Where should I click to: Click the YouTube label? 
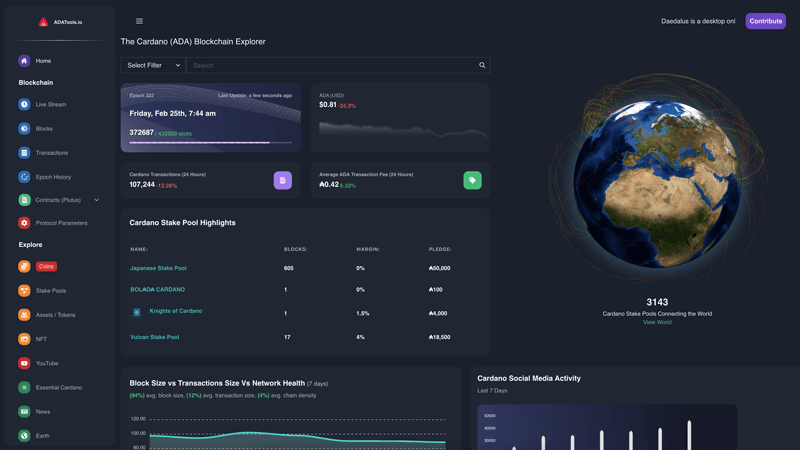point(46,363)
